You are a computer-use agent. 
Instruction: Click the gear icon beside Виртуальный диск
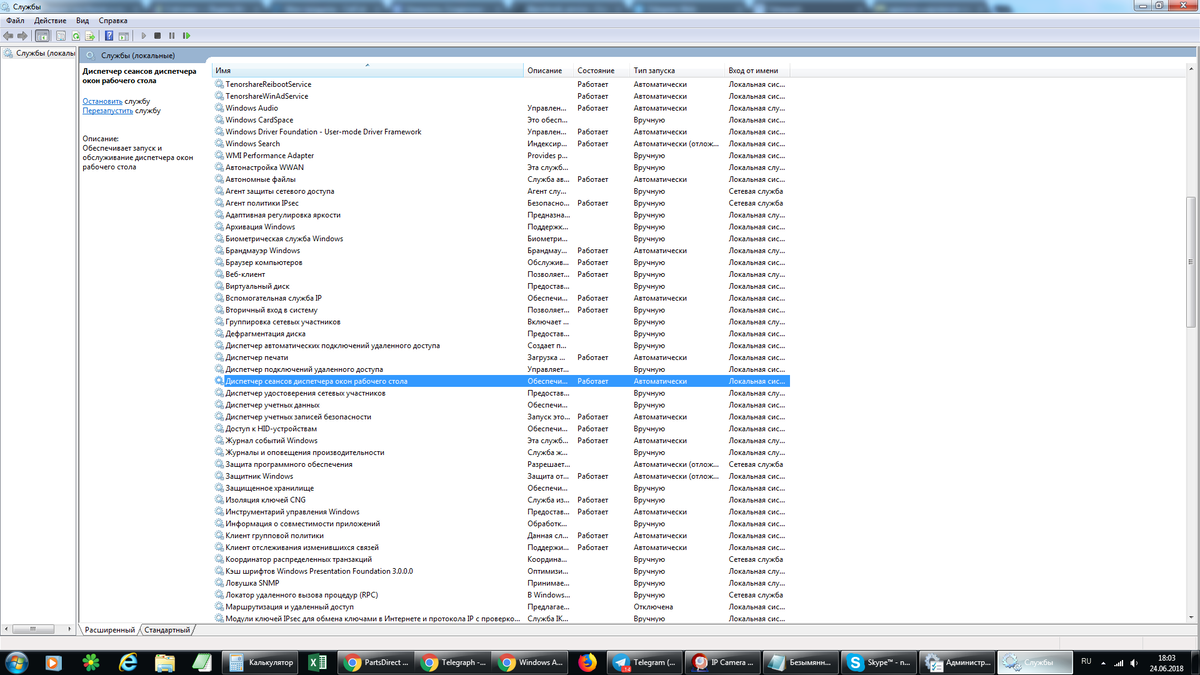click(219, 286)
